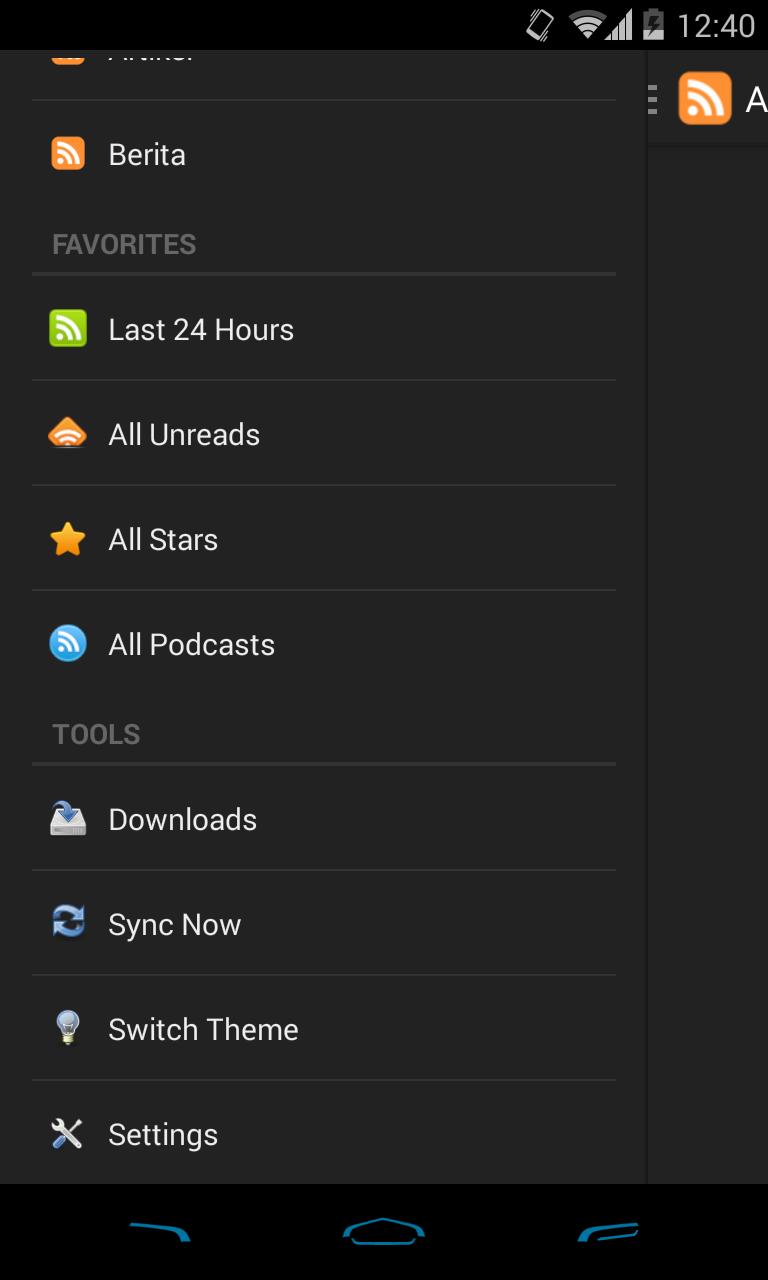
Task: Open All Podcasts list
Action: [x=191, y=645]
